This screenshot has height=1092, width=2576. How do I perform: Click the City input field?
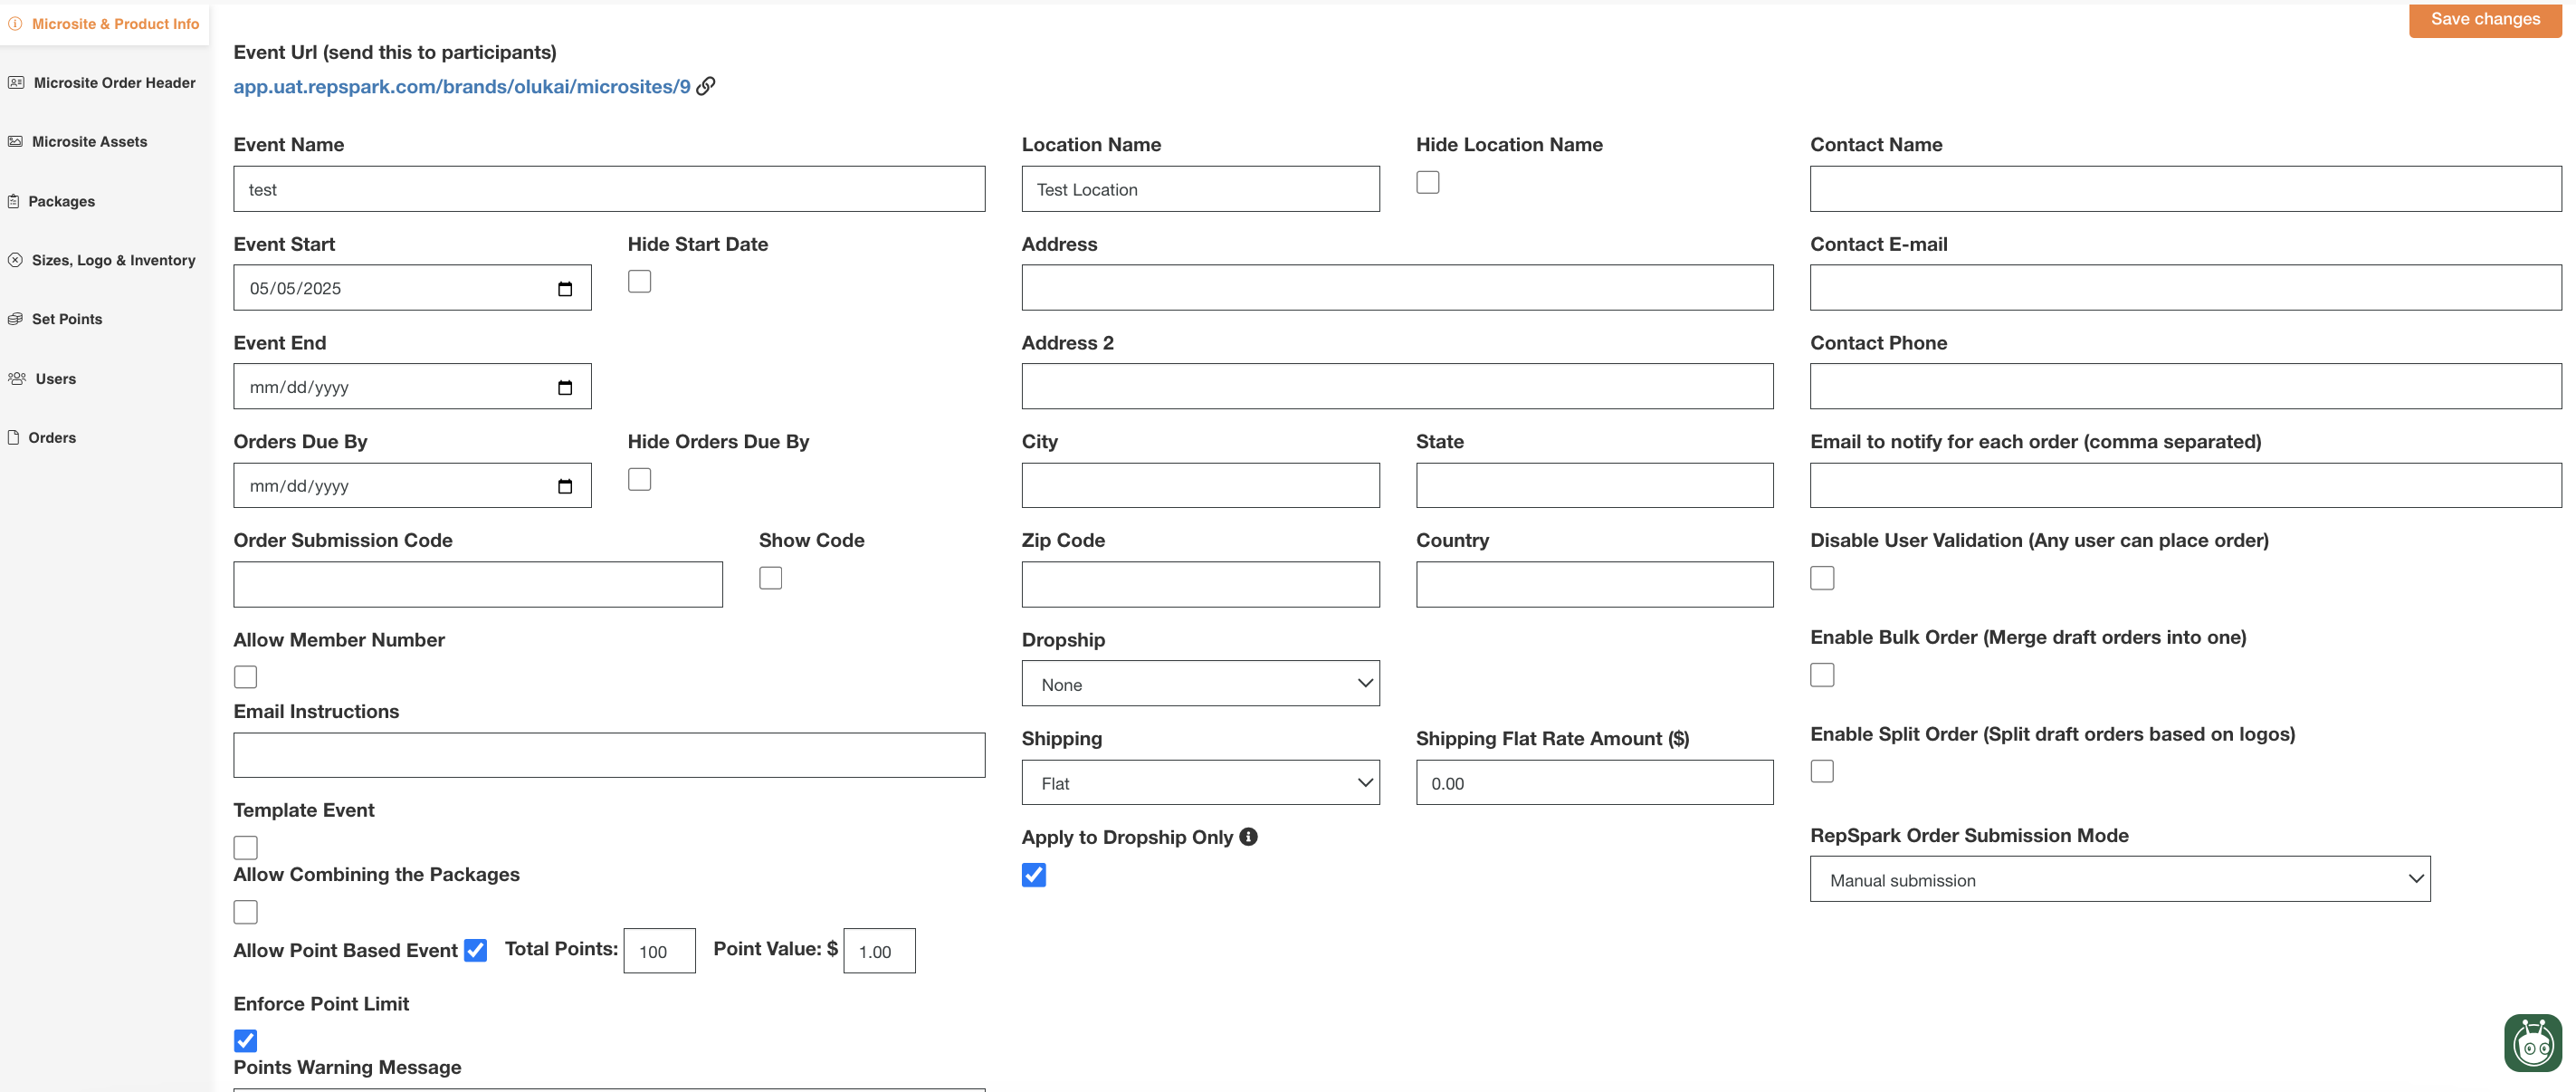coord(1200,485)
